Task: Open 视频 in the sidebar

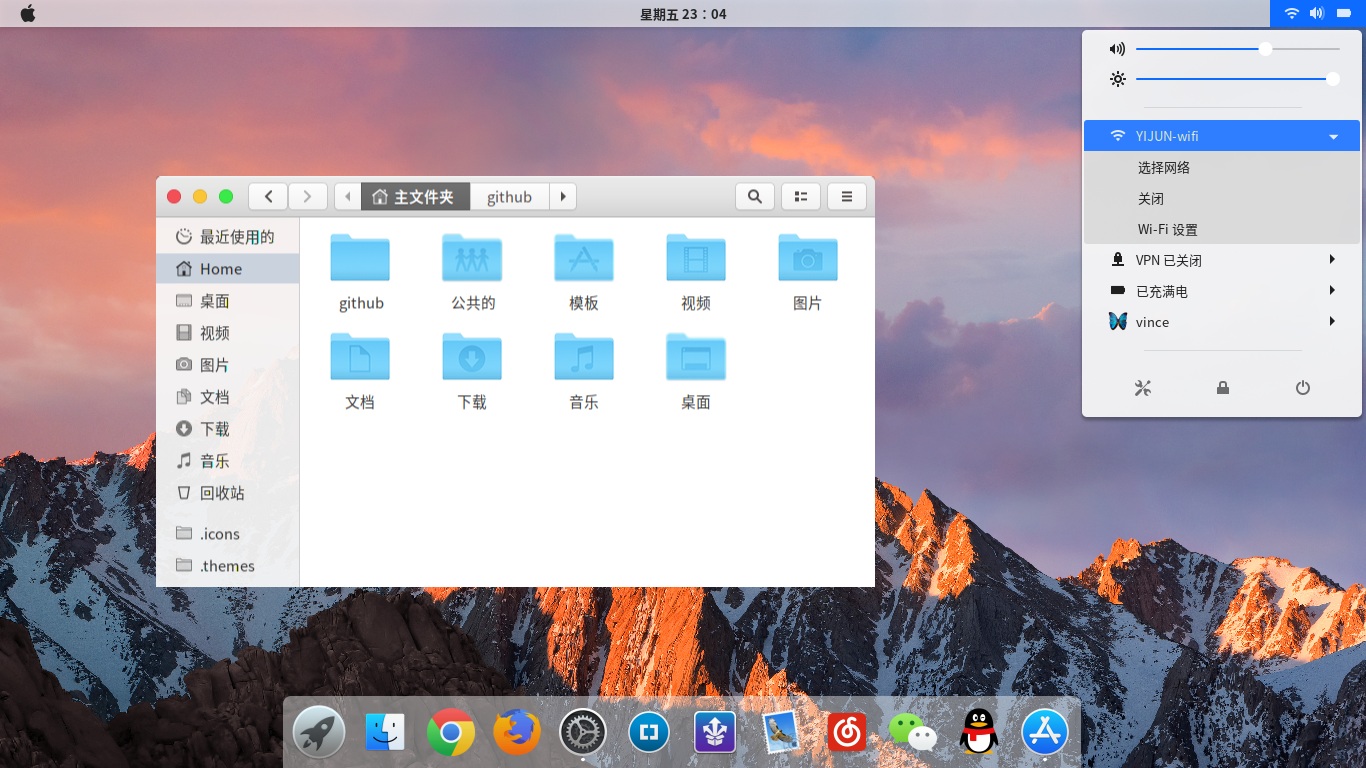Action: click(x=228, y=333)
